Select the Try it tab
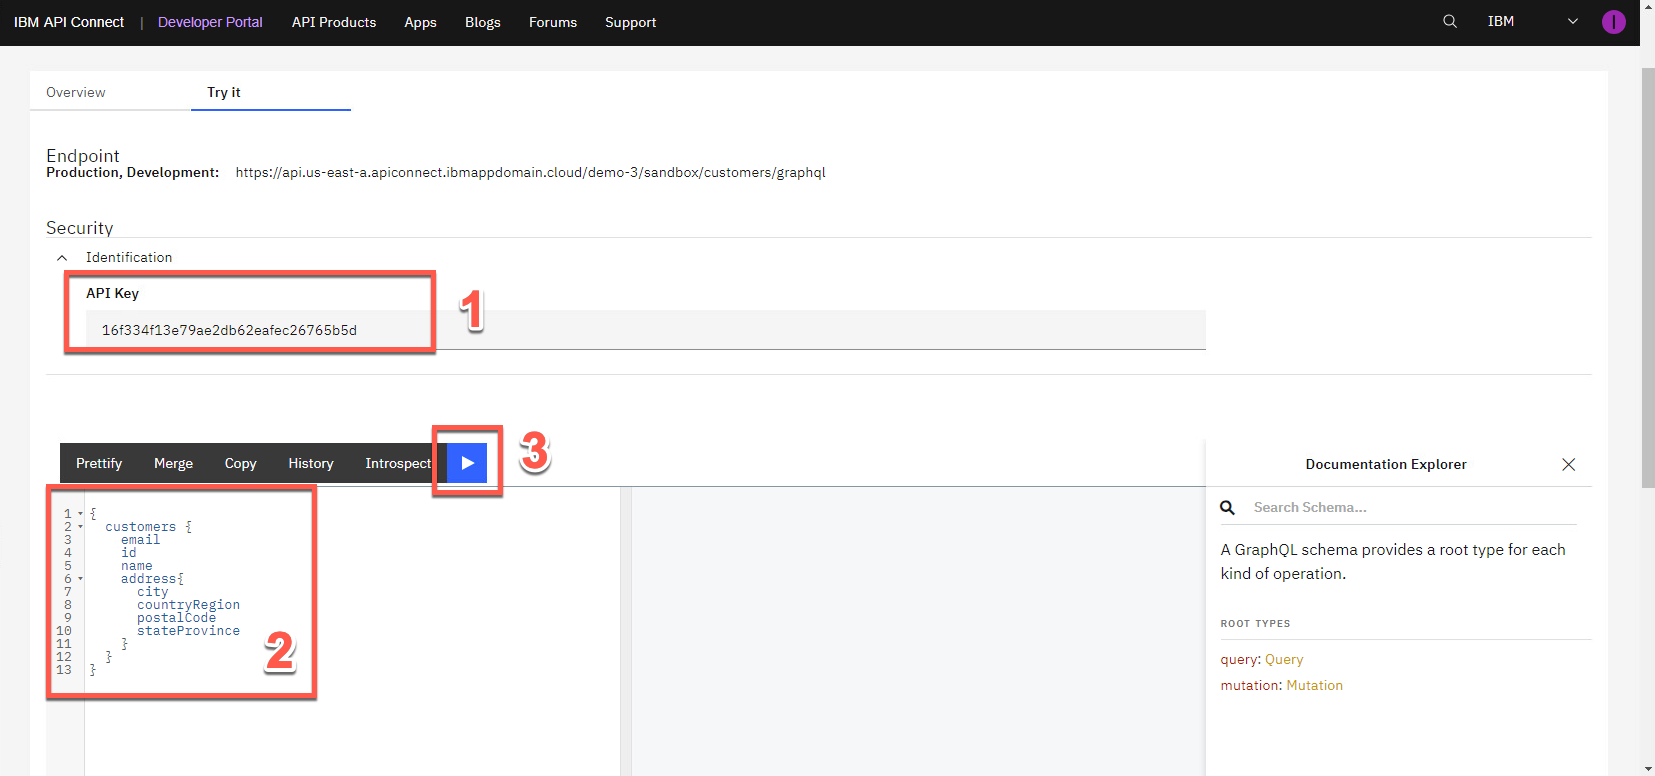The width and height of the screenshot is (1655, 776). 224,92
